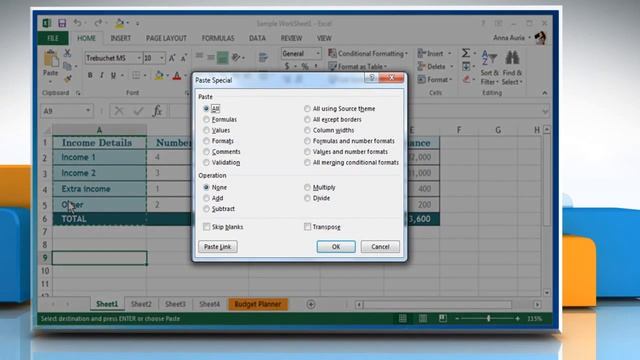This screenshot has height=360, width=640.
Task: Switch to Page Break Preview icon
Action: [x=442, y=318]
